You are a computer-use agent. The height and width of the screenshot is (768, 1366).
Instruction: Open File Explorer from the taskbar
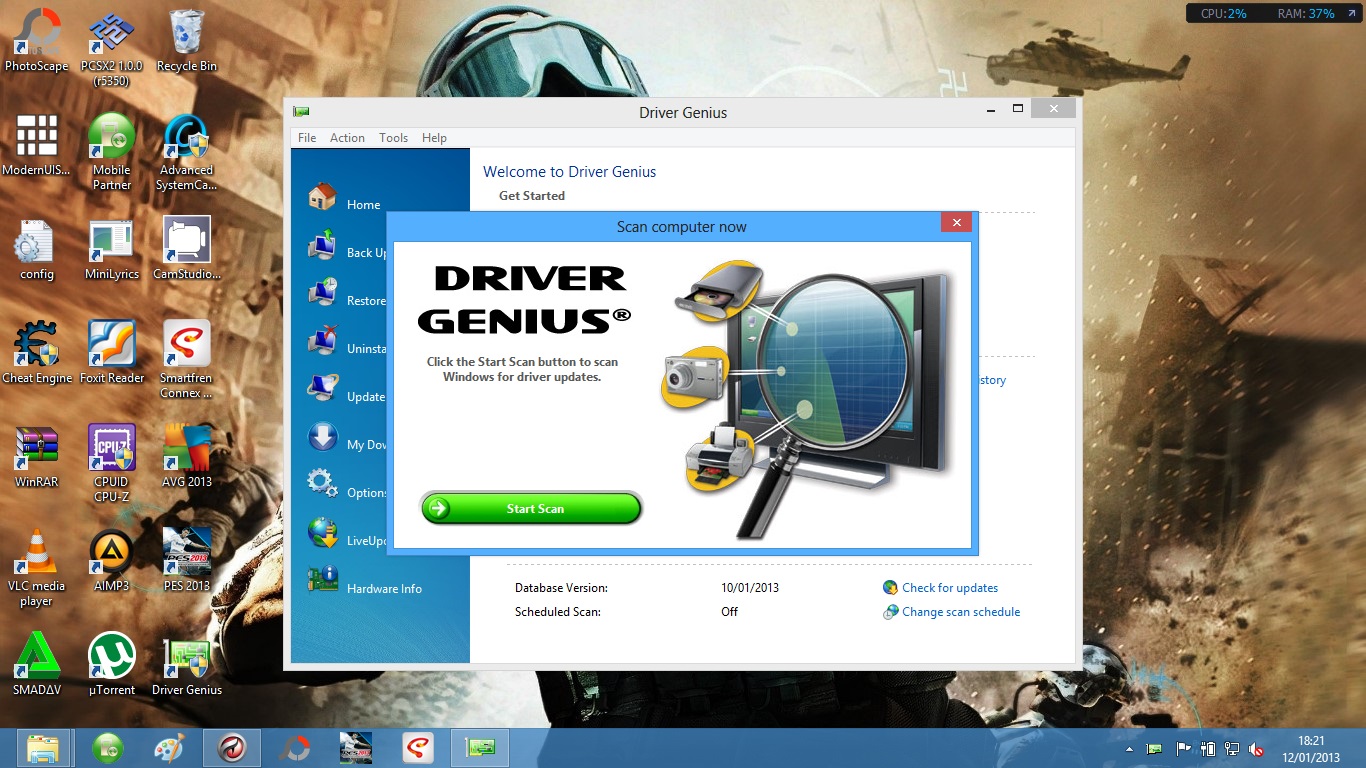click(x=44, y=748)
